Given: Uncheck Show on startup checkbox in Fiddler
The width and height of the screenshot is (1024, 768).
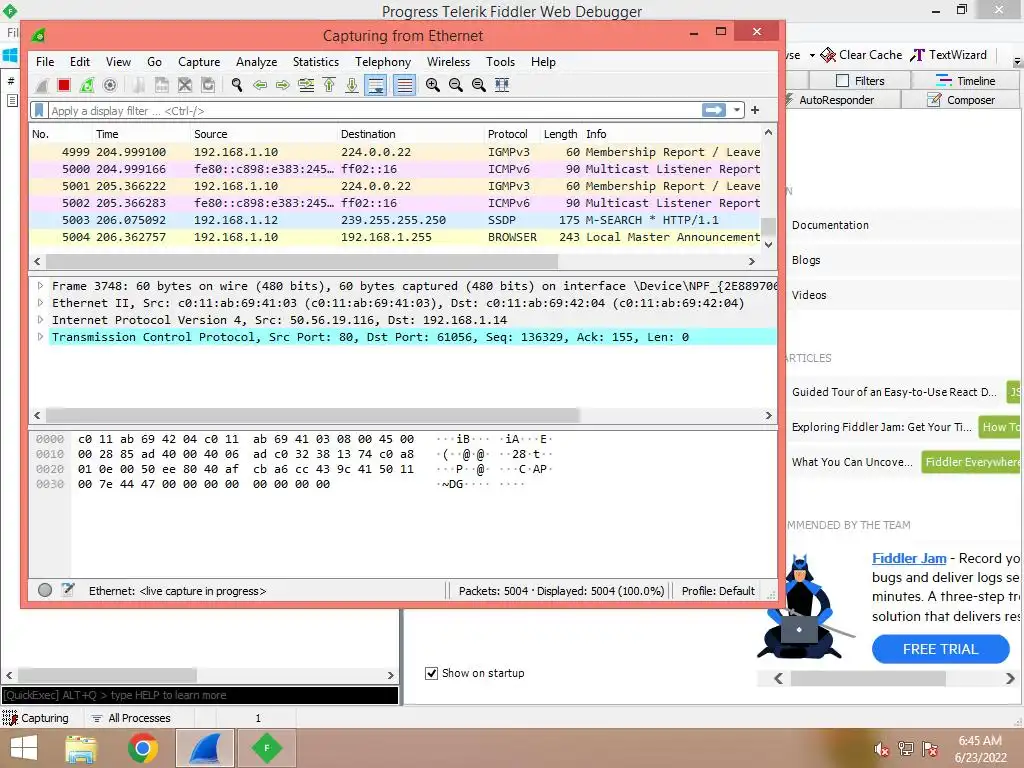Looking at the screenshot, I should tap(431, 673).
